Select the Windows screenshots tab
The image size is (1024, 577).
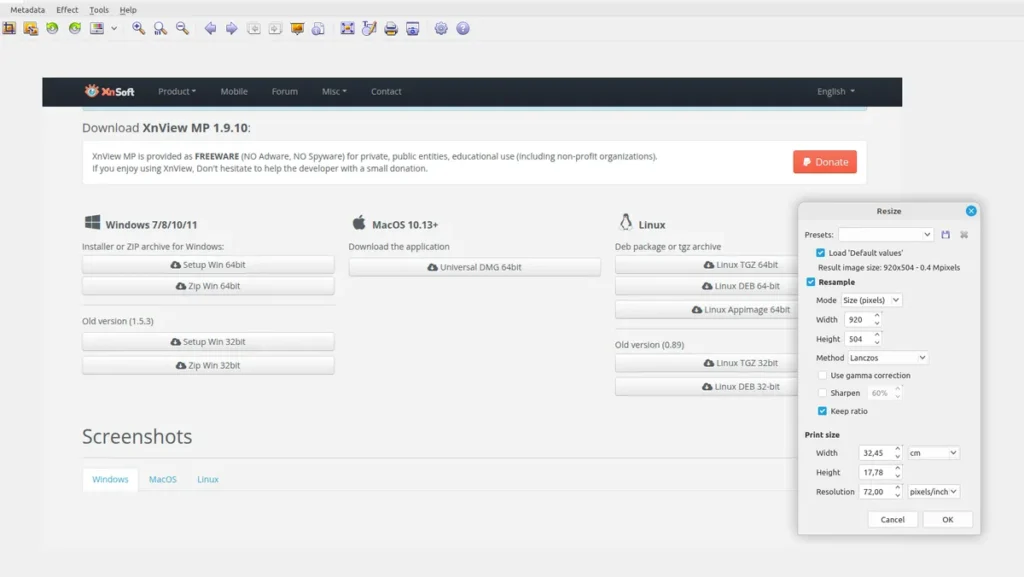(x=110, y=479)
